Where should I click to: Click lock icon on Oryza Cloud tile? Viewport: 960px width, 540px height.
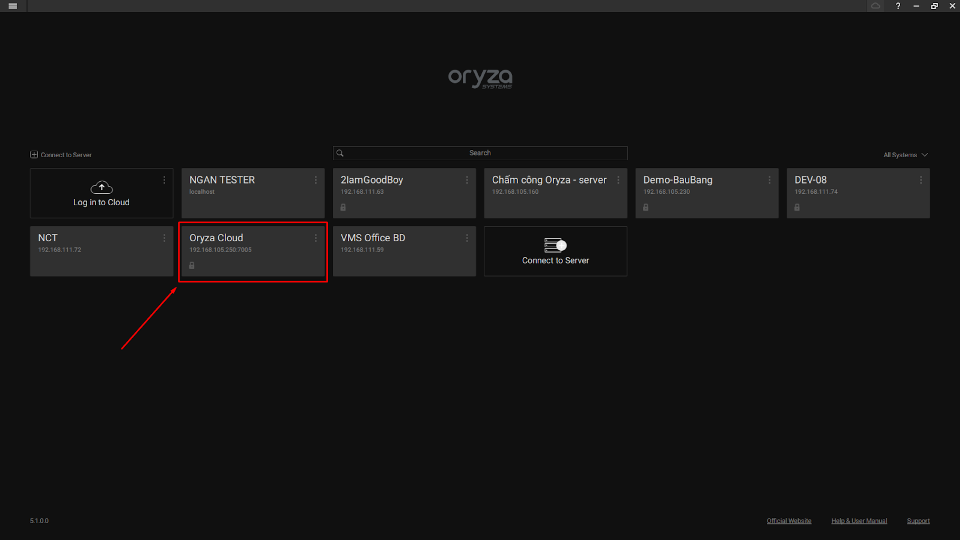pyautogui.click(x=192, y=266)
